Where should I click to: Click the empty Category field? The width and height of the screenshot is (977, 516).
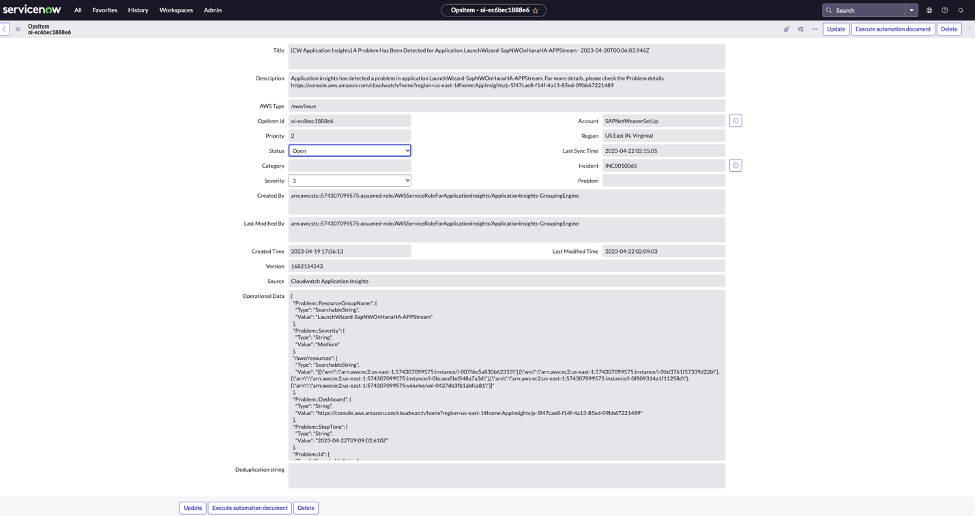[x=350, y=166]
